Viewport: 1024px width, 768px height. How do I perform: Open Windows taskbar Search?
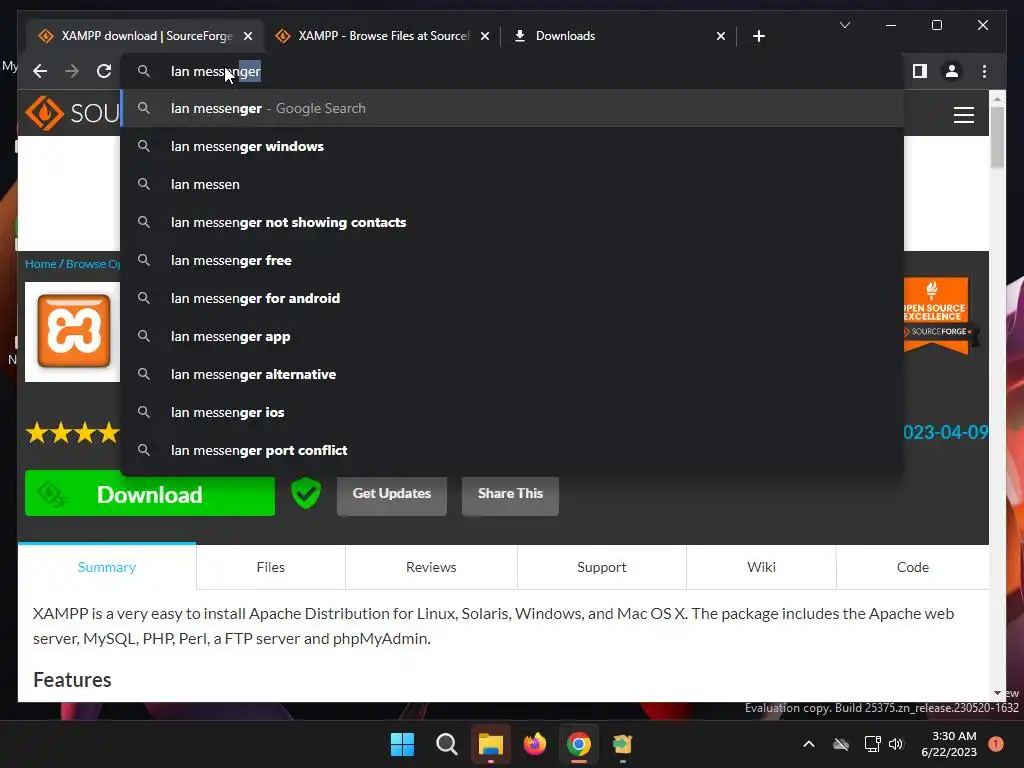[447, 744]
